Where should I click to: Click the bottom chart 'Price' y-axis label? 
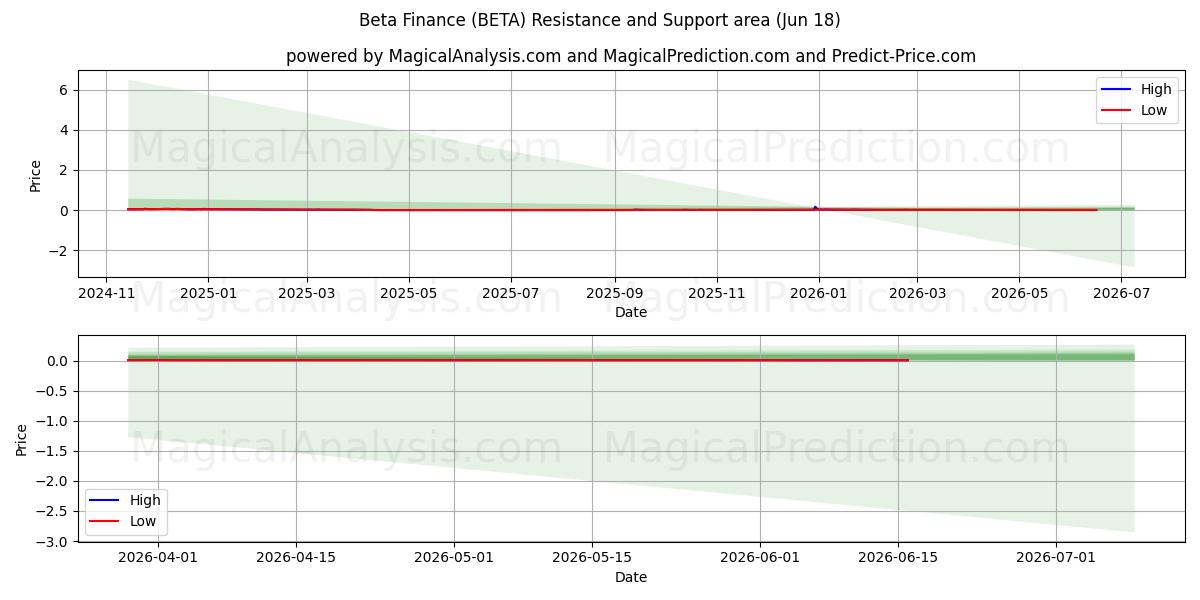(x=22, y=439)
